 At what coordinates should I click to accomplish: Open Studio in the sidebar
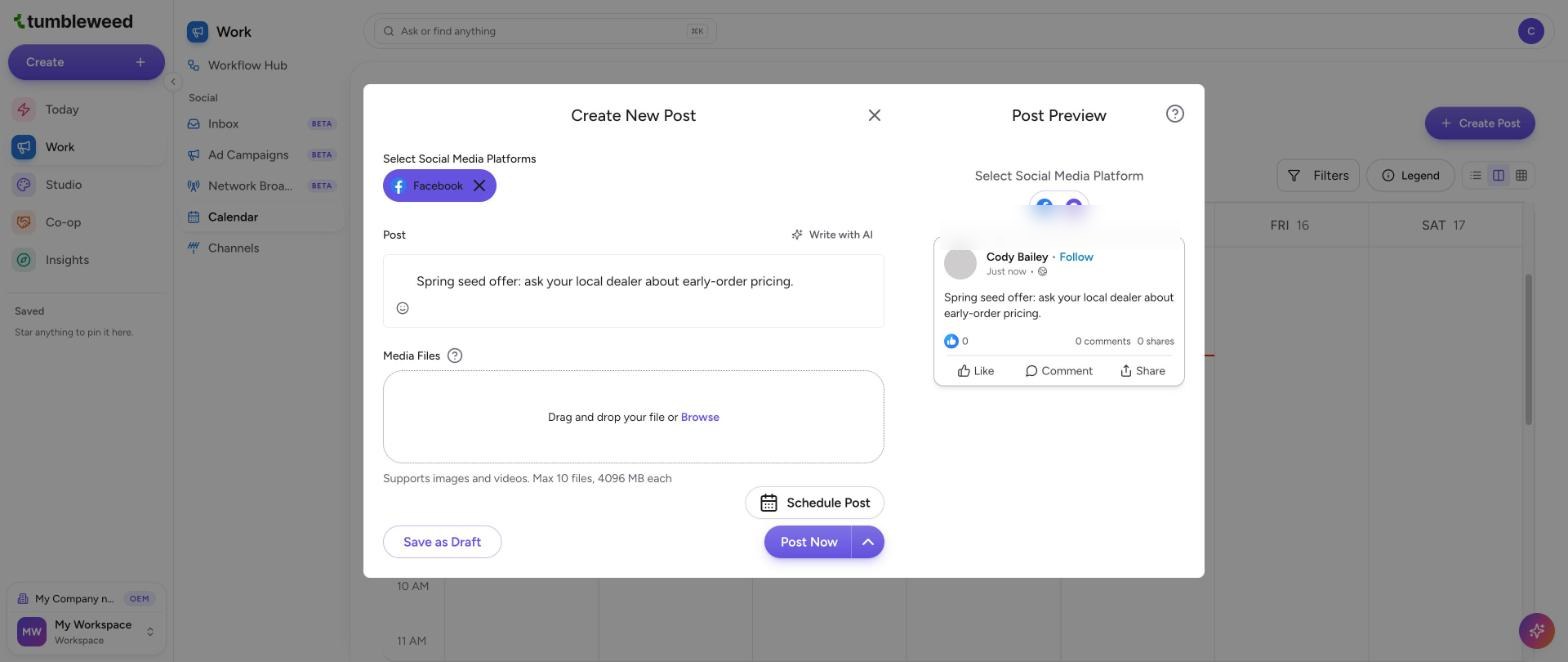tap(86, 185)
